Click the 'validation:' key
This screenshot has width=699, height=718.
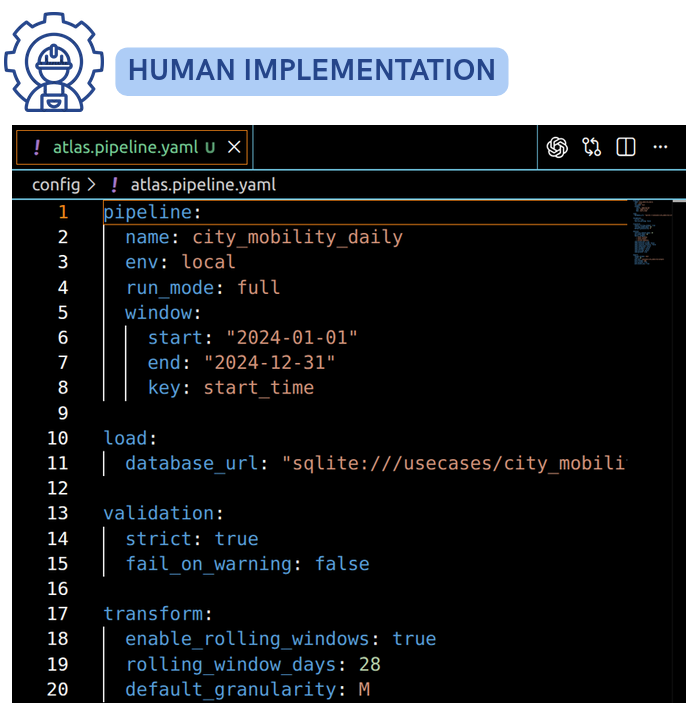pyautogui.click(x=163, y=513)
